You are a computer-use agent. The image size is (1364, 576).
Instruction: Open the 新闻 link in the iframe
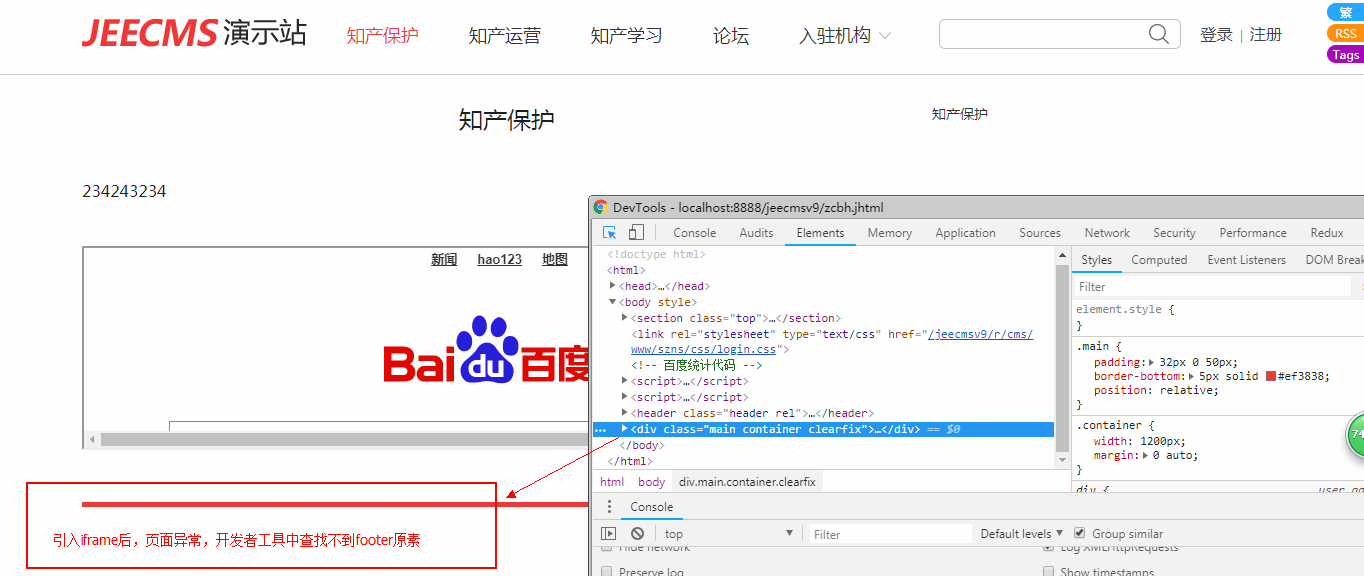[x=444, y=259]
